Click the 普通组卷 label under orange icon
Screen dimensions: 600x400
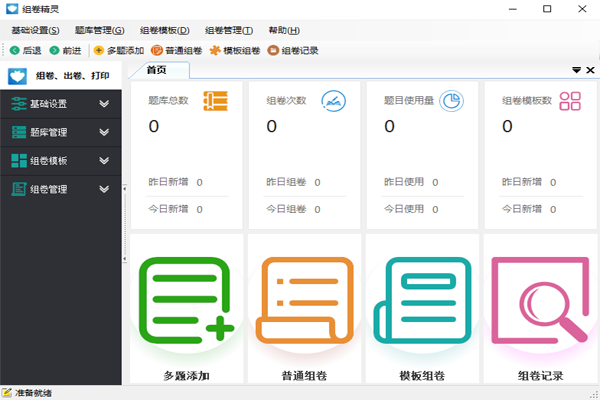pyautogui.click(x=305, y=376)
